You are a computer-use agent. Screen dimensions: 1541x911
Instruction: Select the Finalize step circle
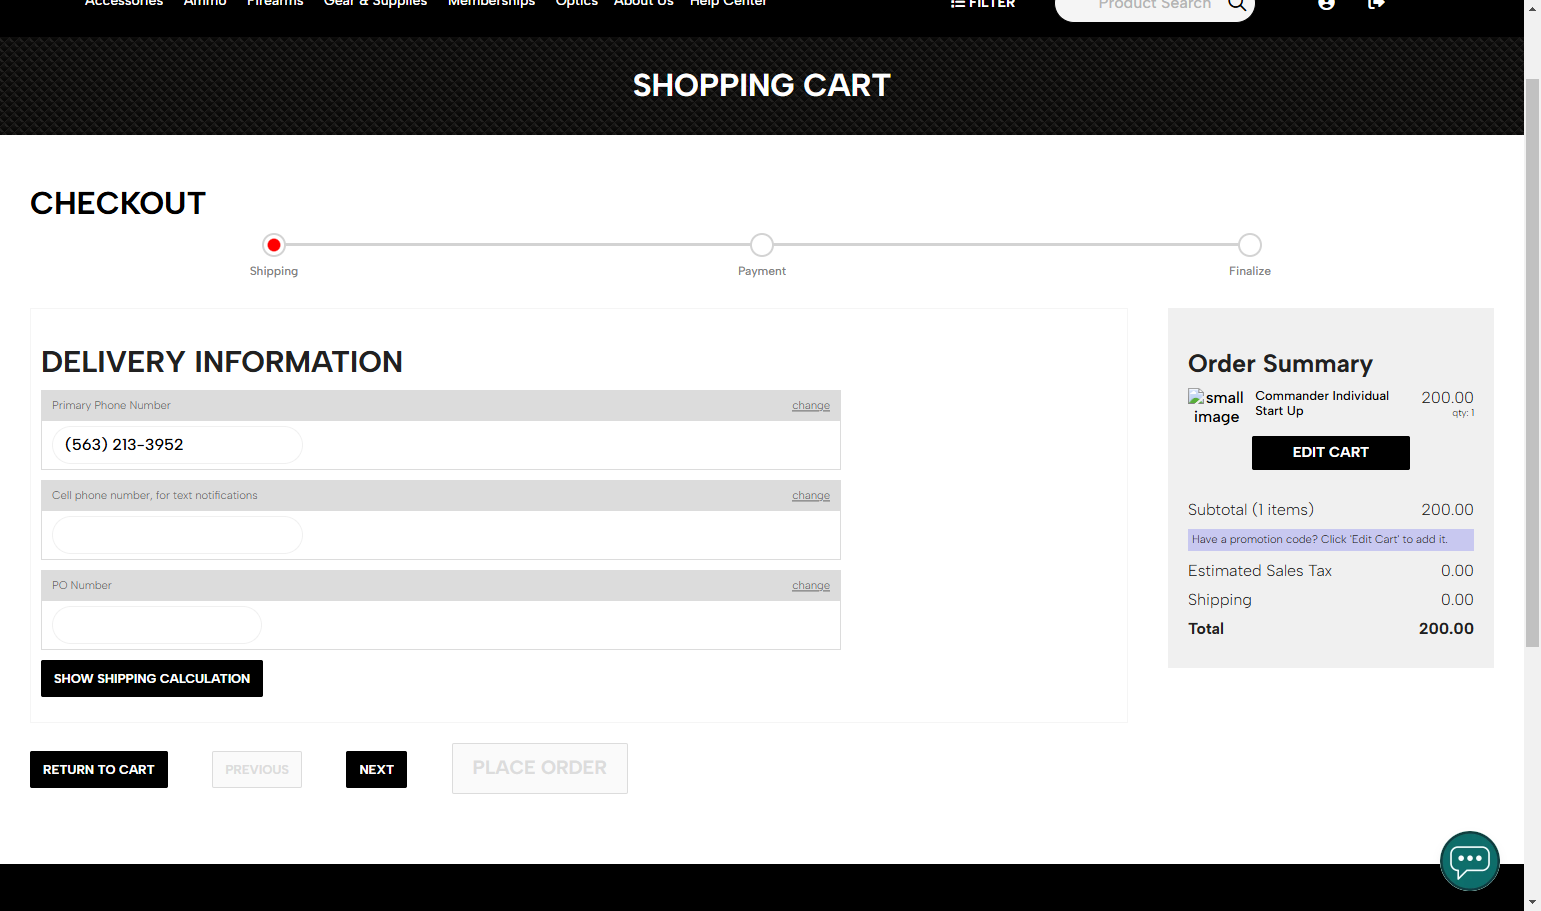(1250, 245)
